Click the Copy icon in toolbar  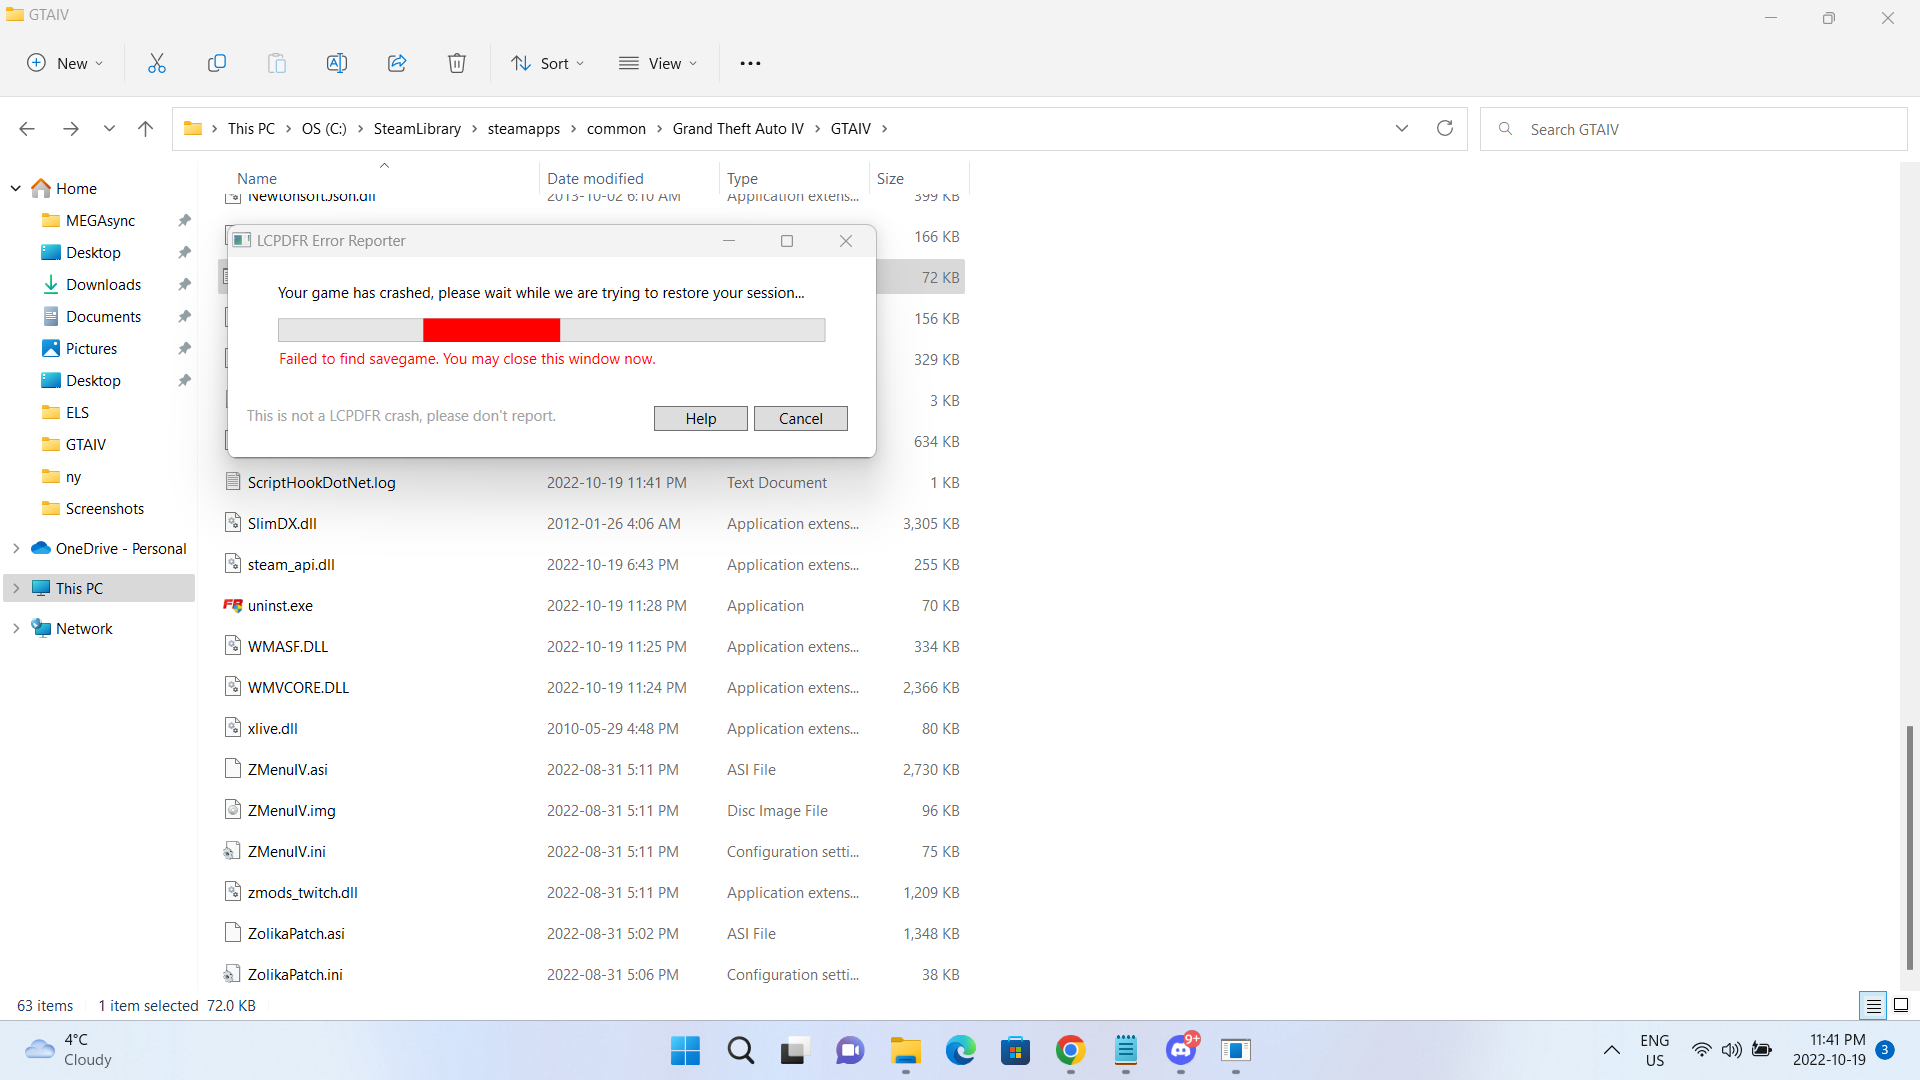(217, 63)
